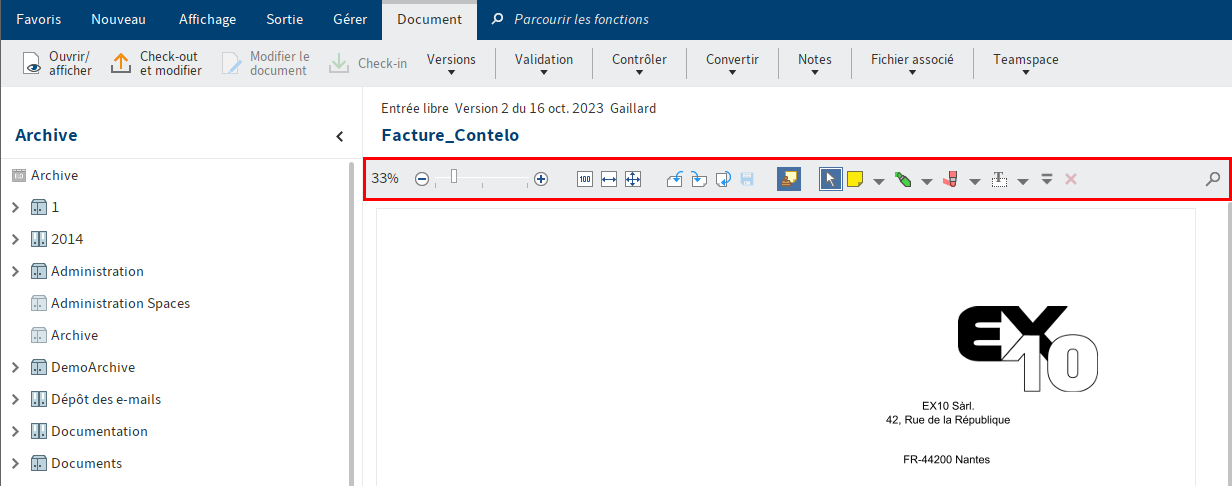Open the Gérer tab
Image resolution: width=1232 pixels, height=486 pixels.
(x=350, y=19)
